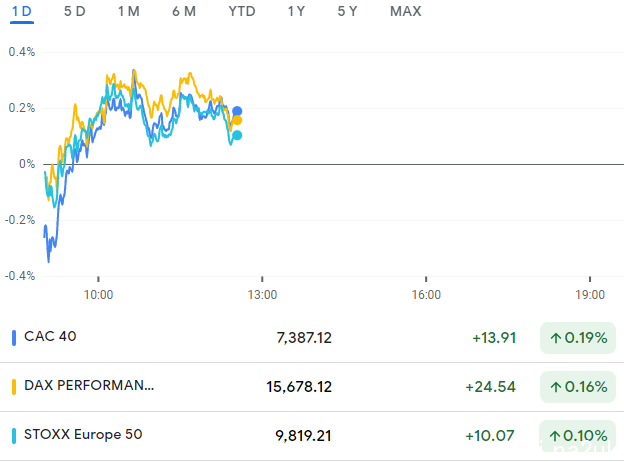This screenshot has width=624, height=462.
Task: Click the teal STOXX color marker
Action: [x=13, y=435]
